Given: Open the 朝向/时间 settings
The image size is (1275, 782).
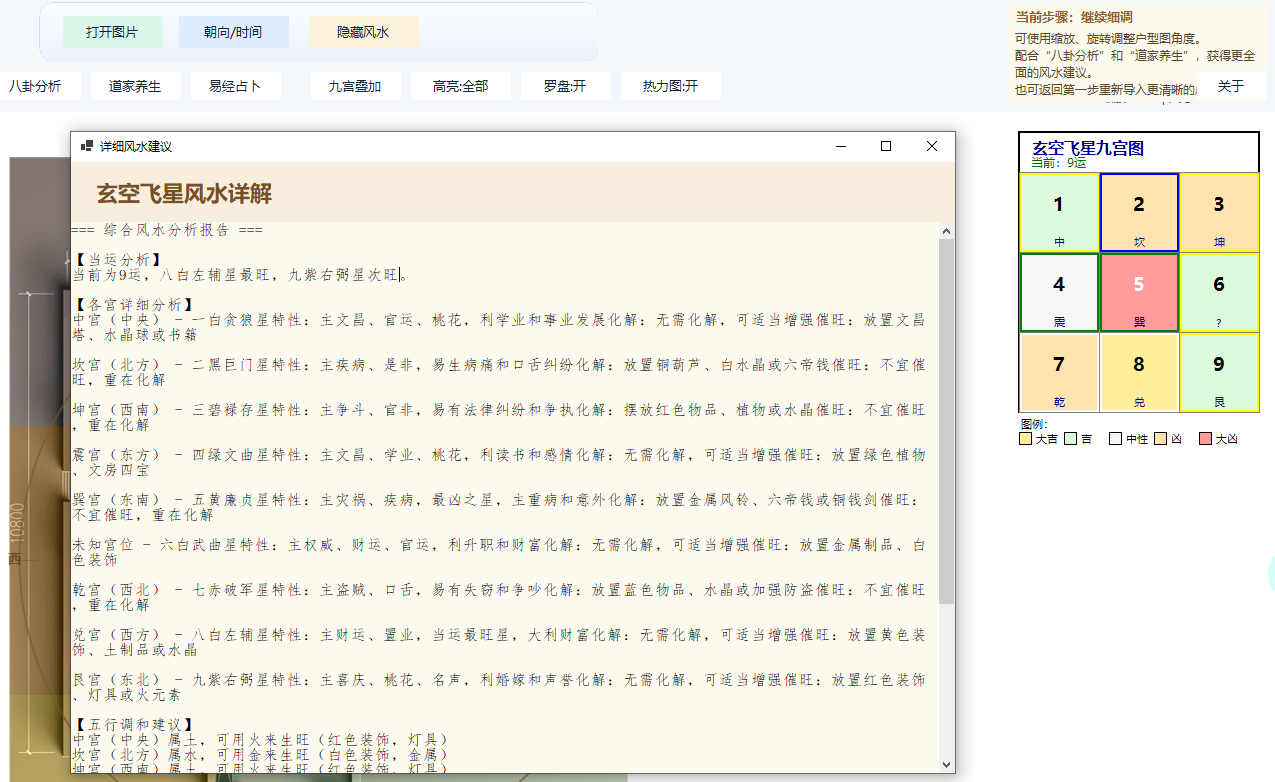Looking at the screenshot, I should click(x=233, y=32).
